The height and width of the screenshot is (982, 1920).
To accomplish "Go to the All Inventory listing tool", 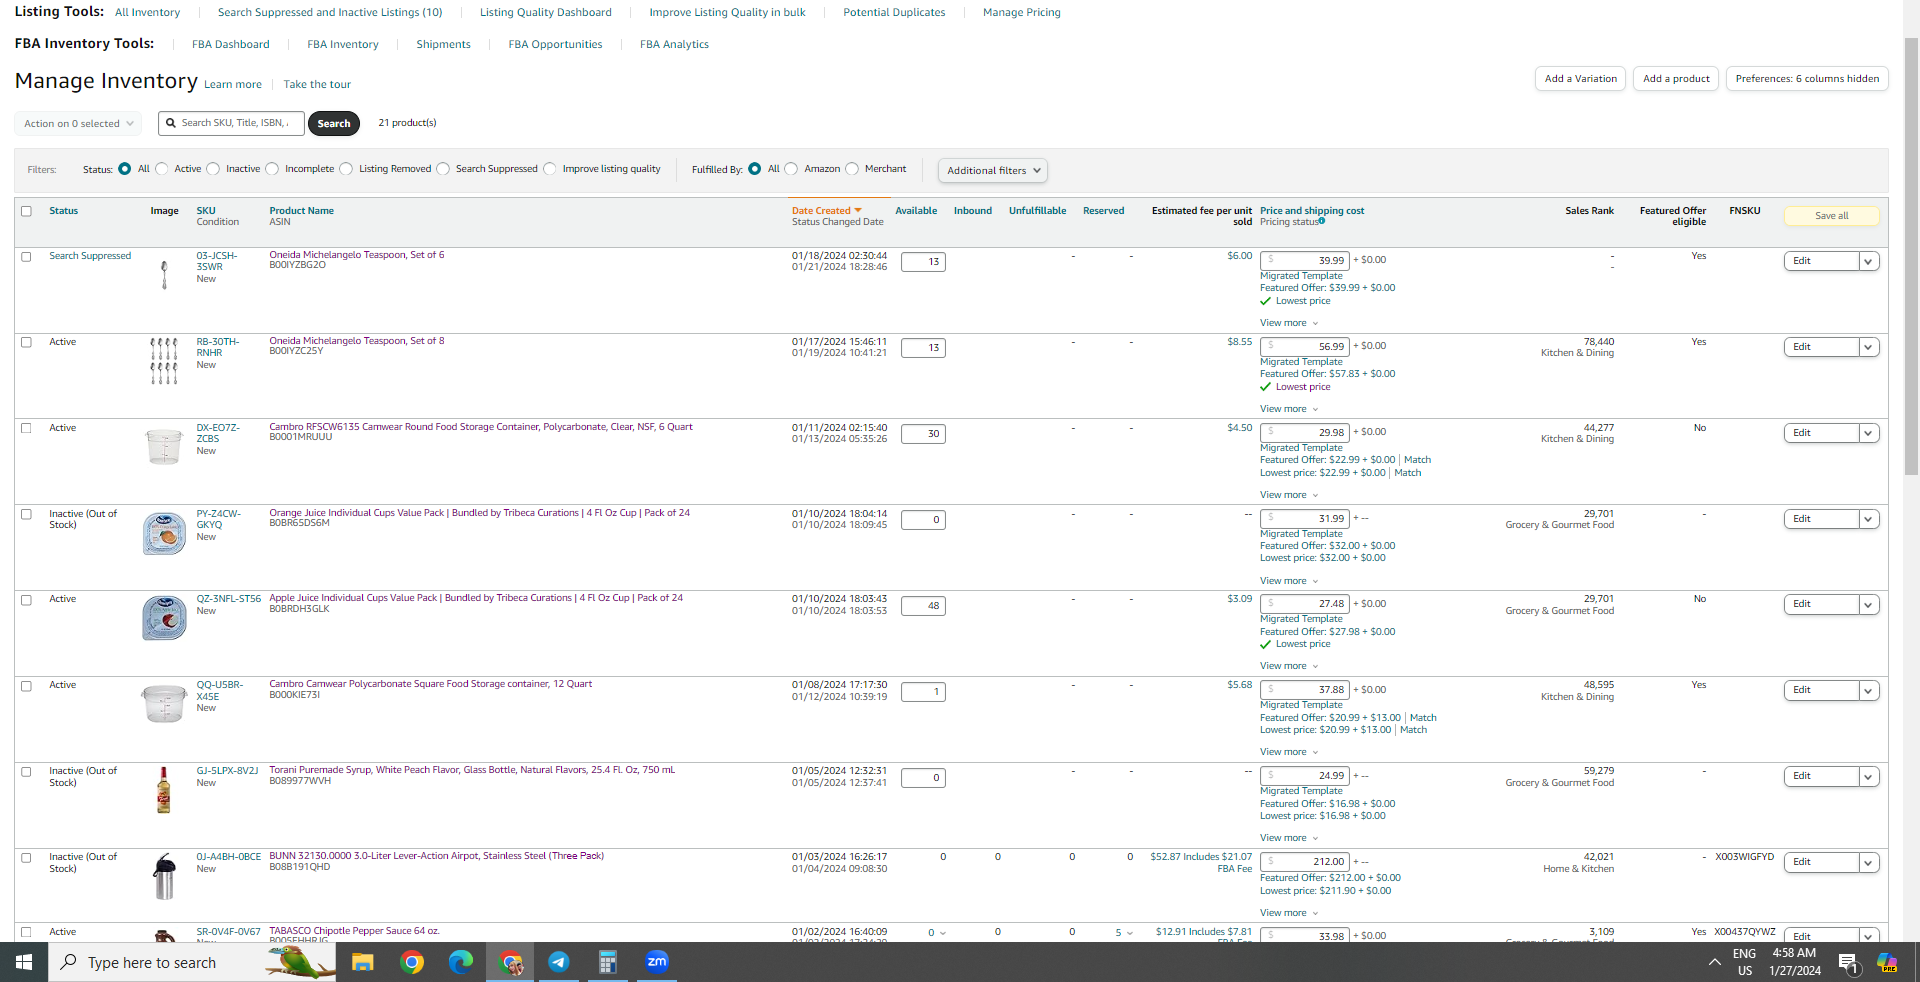I will click(x=148, y=13).
